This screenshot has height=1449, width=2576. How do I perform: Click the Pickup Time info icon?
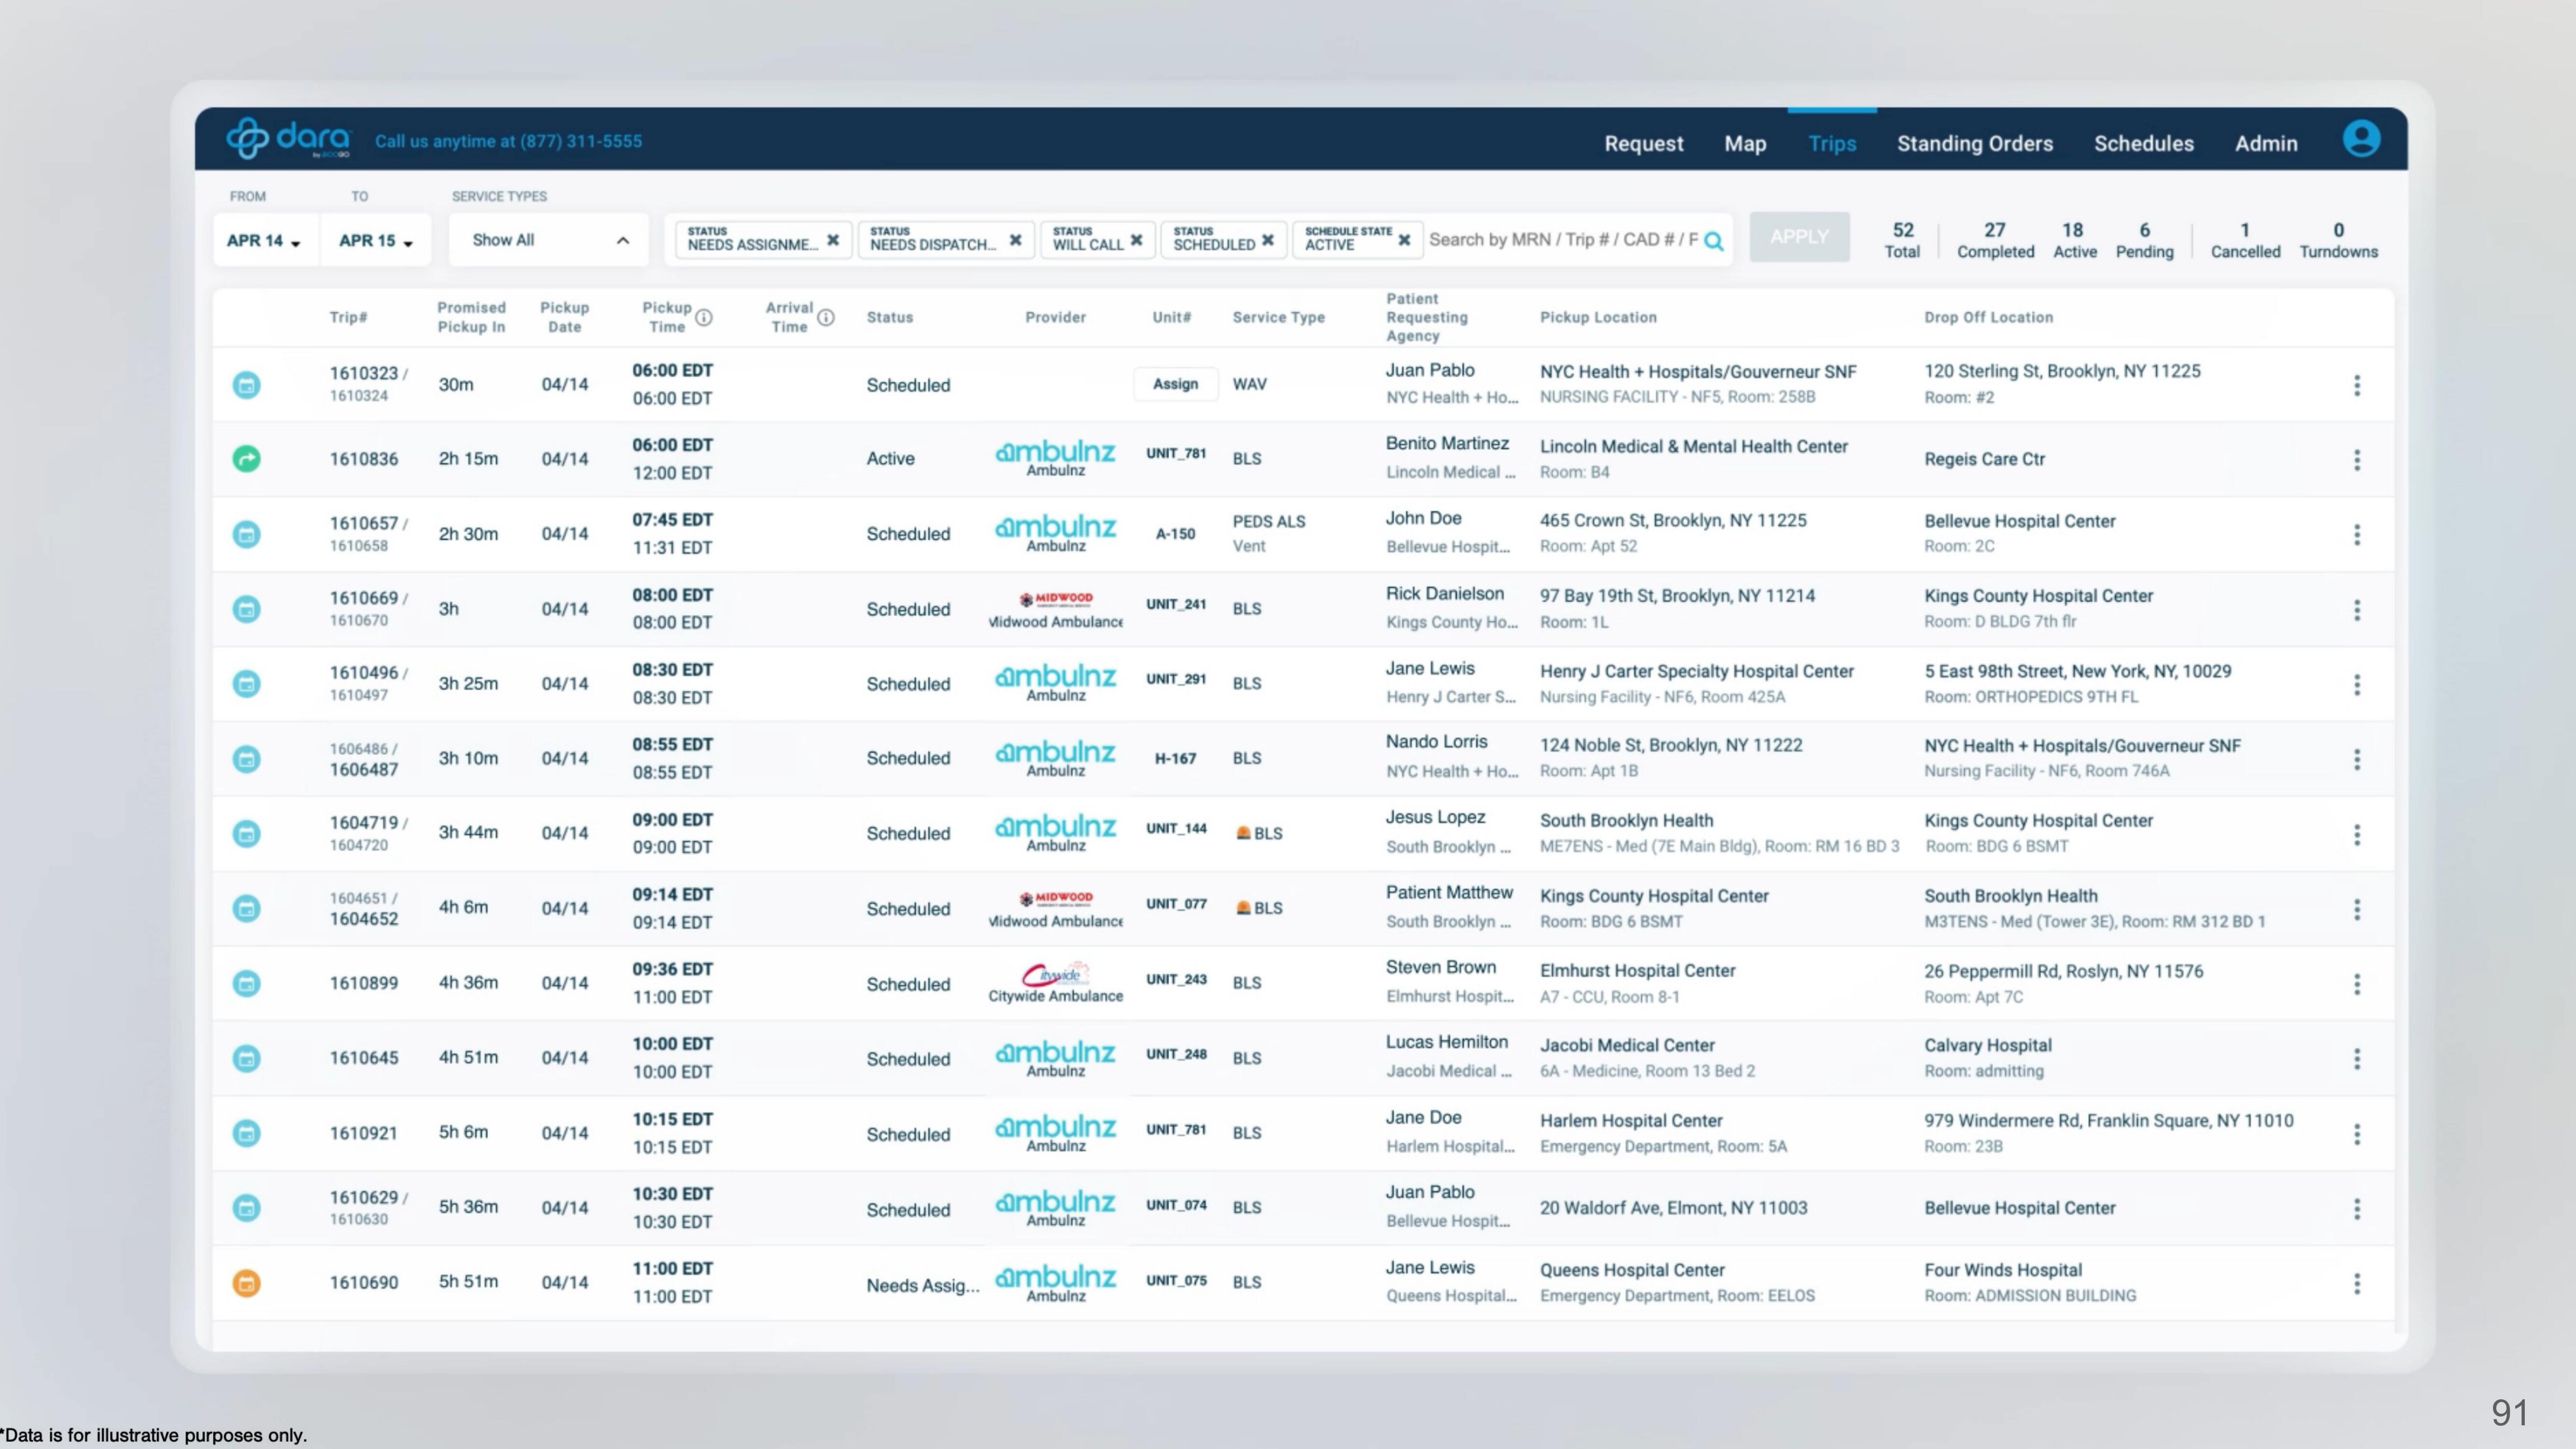704,318
